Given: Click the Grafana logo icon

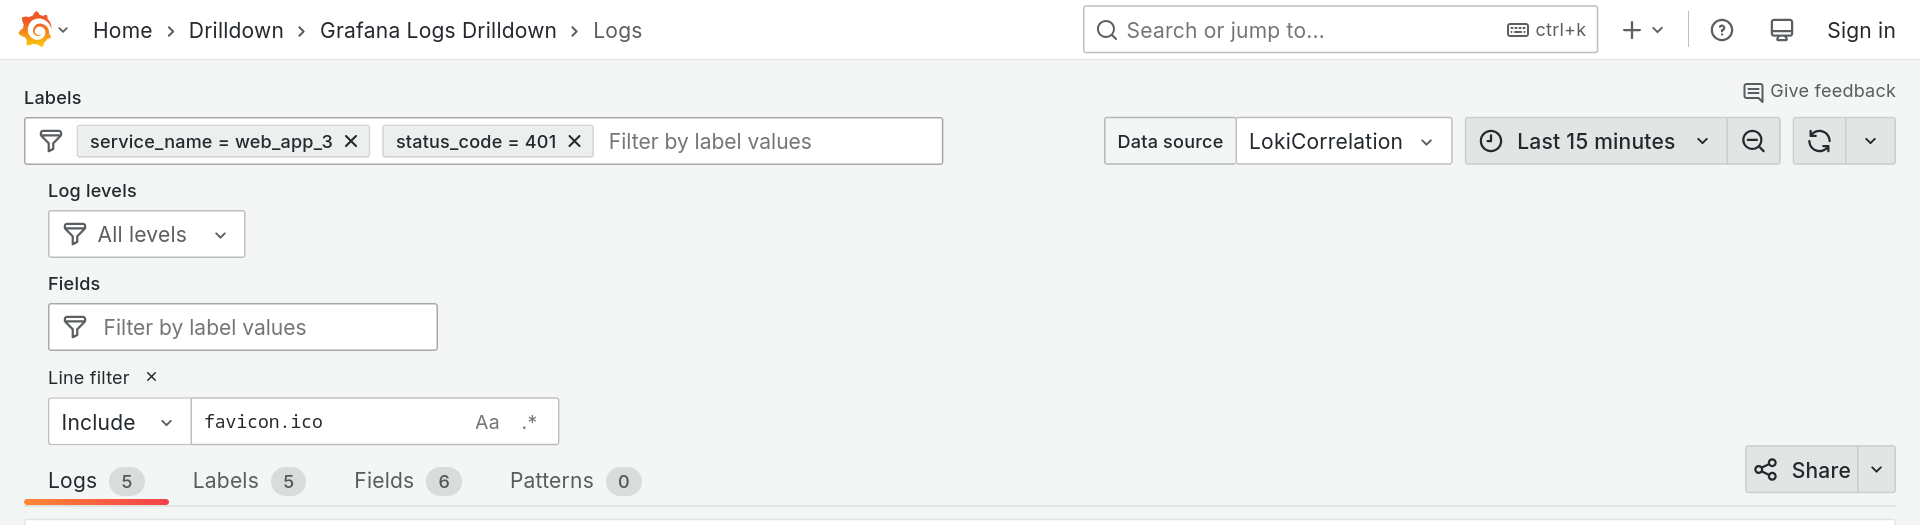Looking at the screenshot, I should [35, 30].
